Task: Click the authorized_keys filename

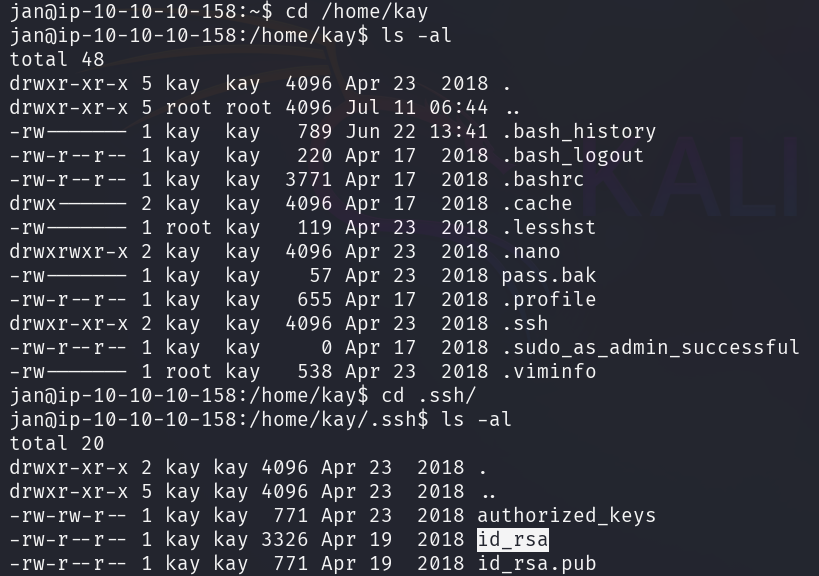Action: pyautogui.click(x=566, y=515)
